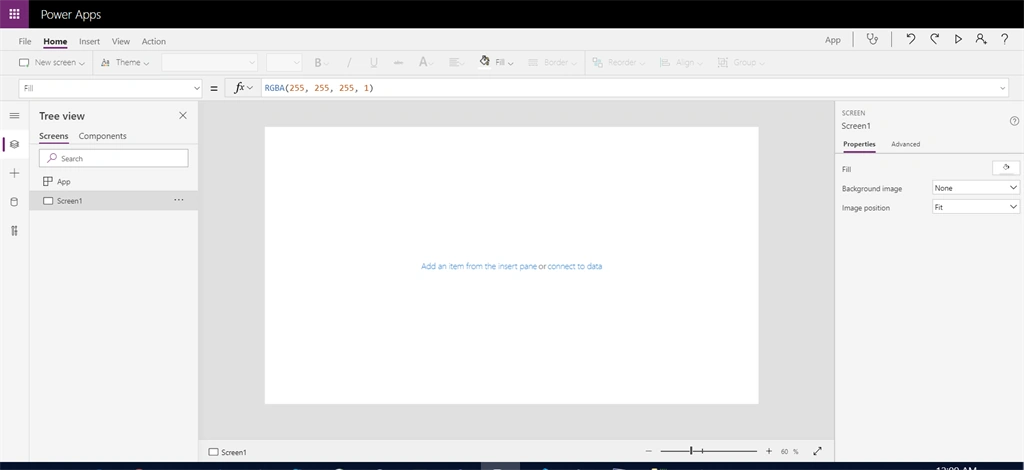This screenshot has height=470, width=1024.
Task: Open the Advanced tools sidebar icon
Action: 14,230
